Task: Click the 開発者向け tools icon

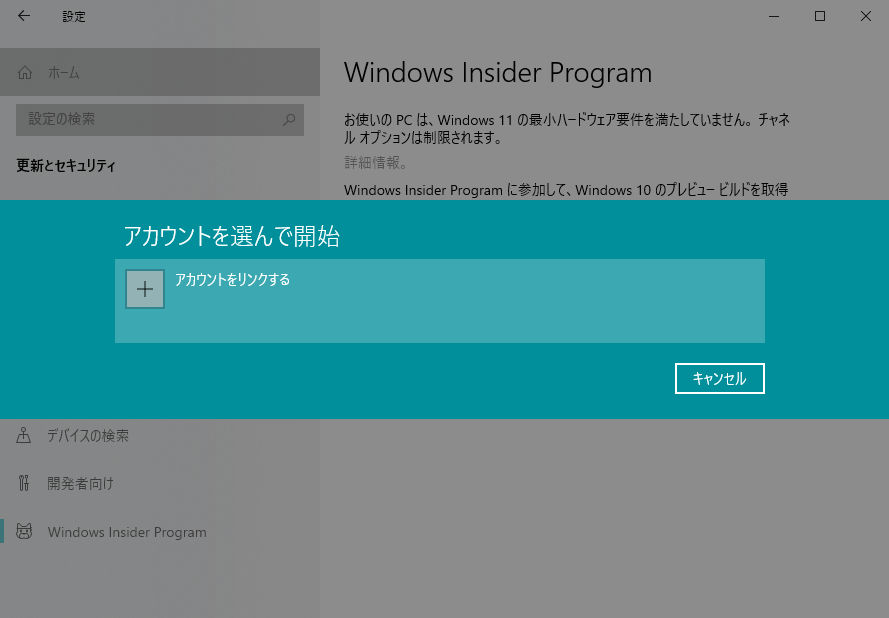Action: point(24,483)
